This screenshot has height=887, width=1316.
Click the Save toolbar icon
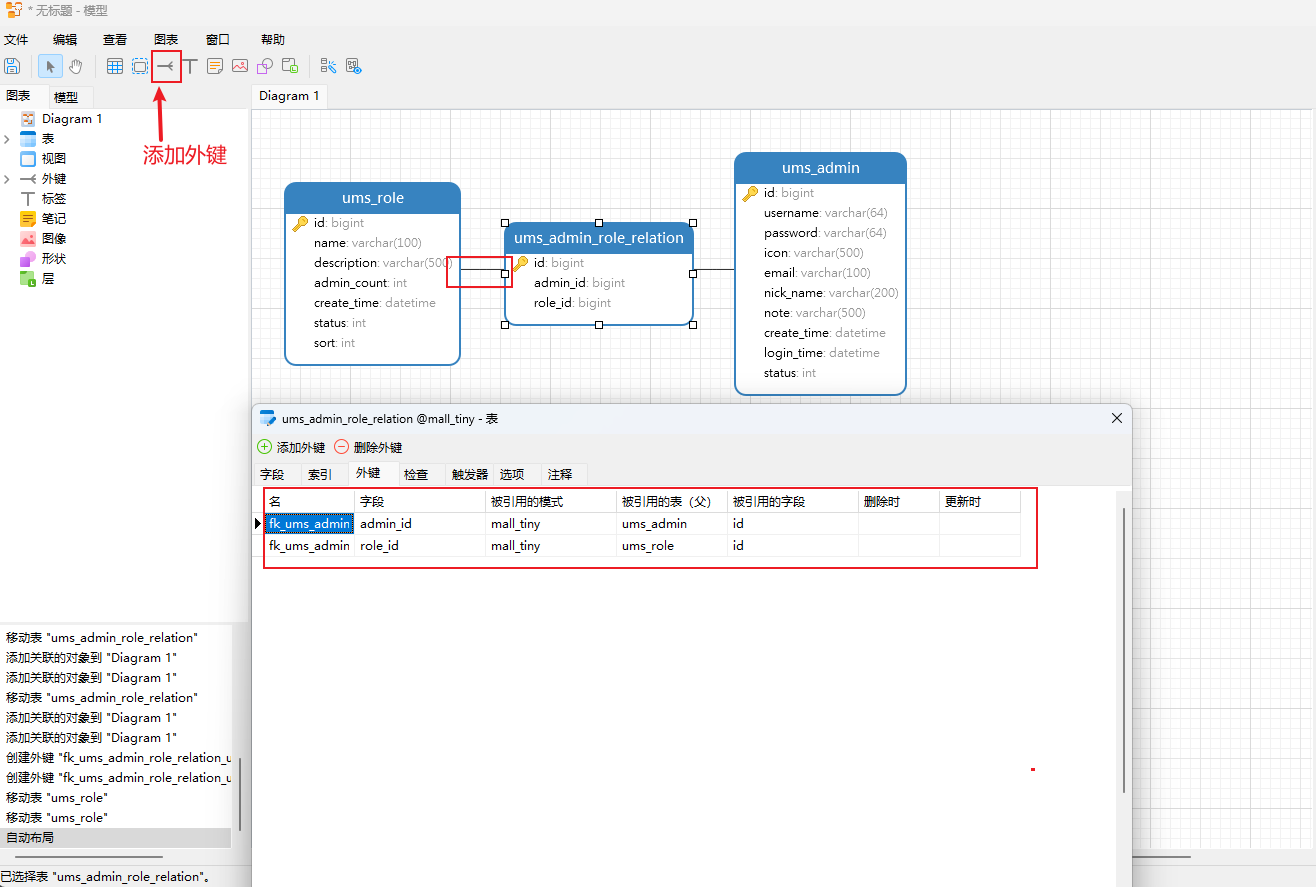coord(12,66)
